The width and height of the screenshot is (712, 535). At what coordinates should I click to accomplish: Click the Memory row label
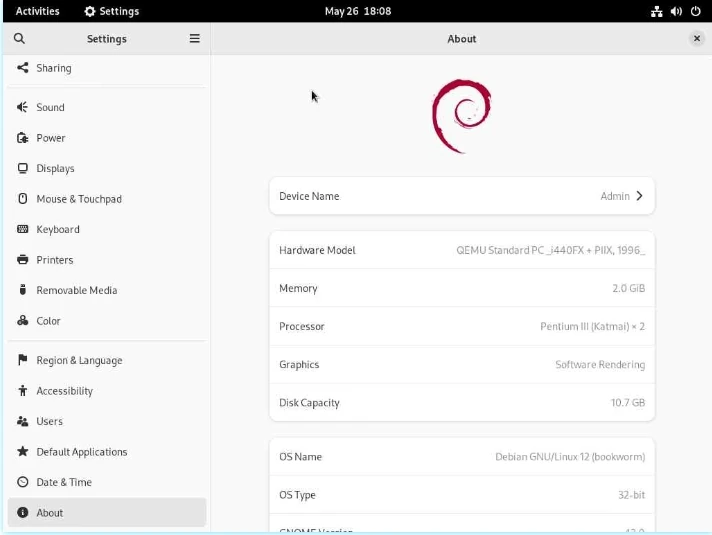pyautogui.click(x=298, y=288)
